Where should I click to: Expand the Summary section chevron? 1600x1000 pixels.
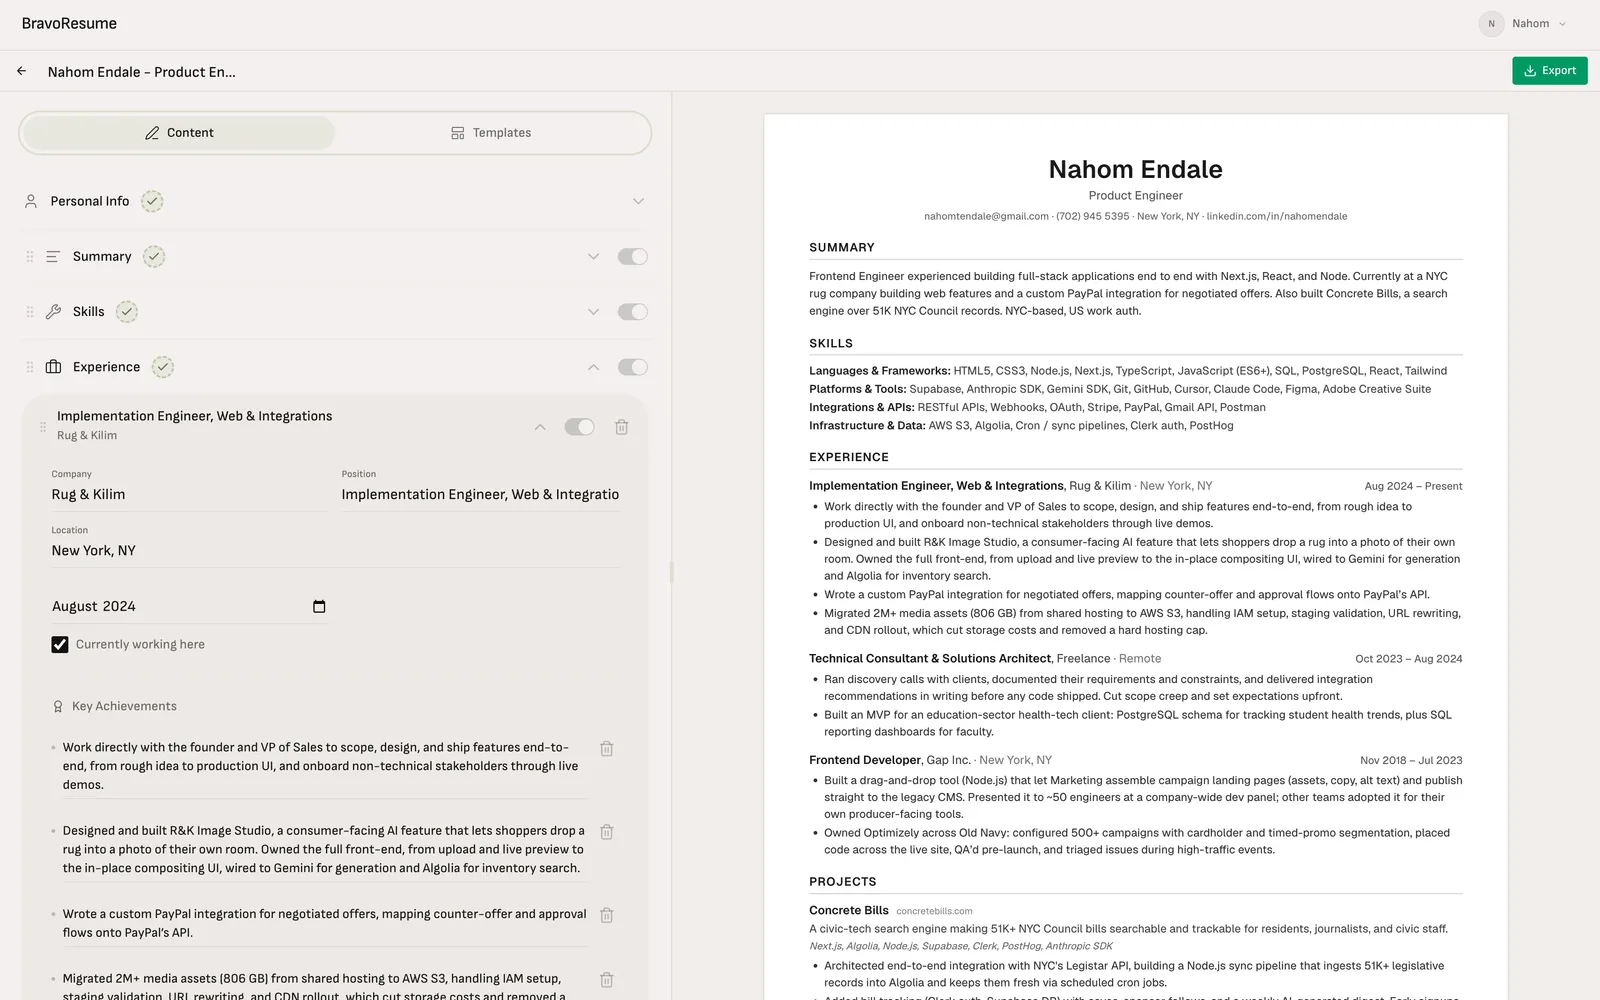(593, 257)
